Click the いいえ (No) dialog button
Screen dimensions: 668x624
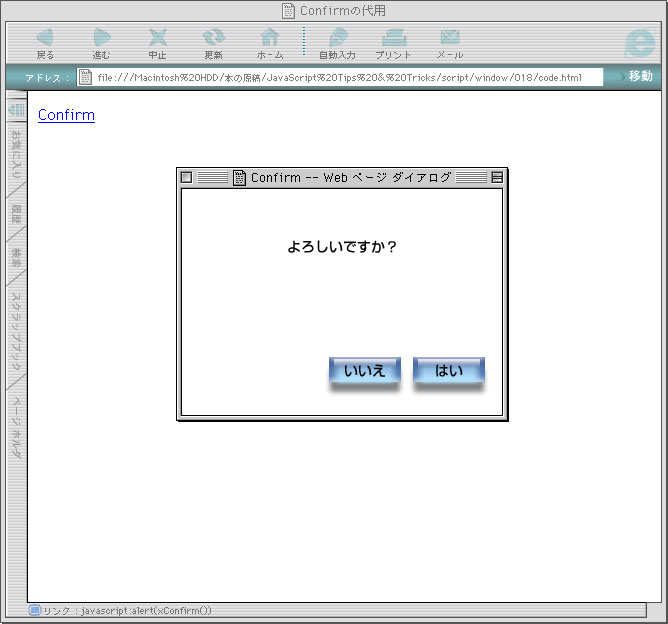365,371
